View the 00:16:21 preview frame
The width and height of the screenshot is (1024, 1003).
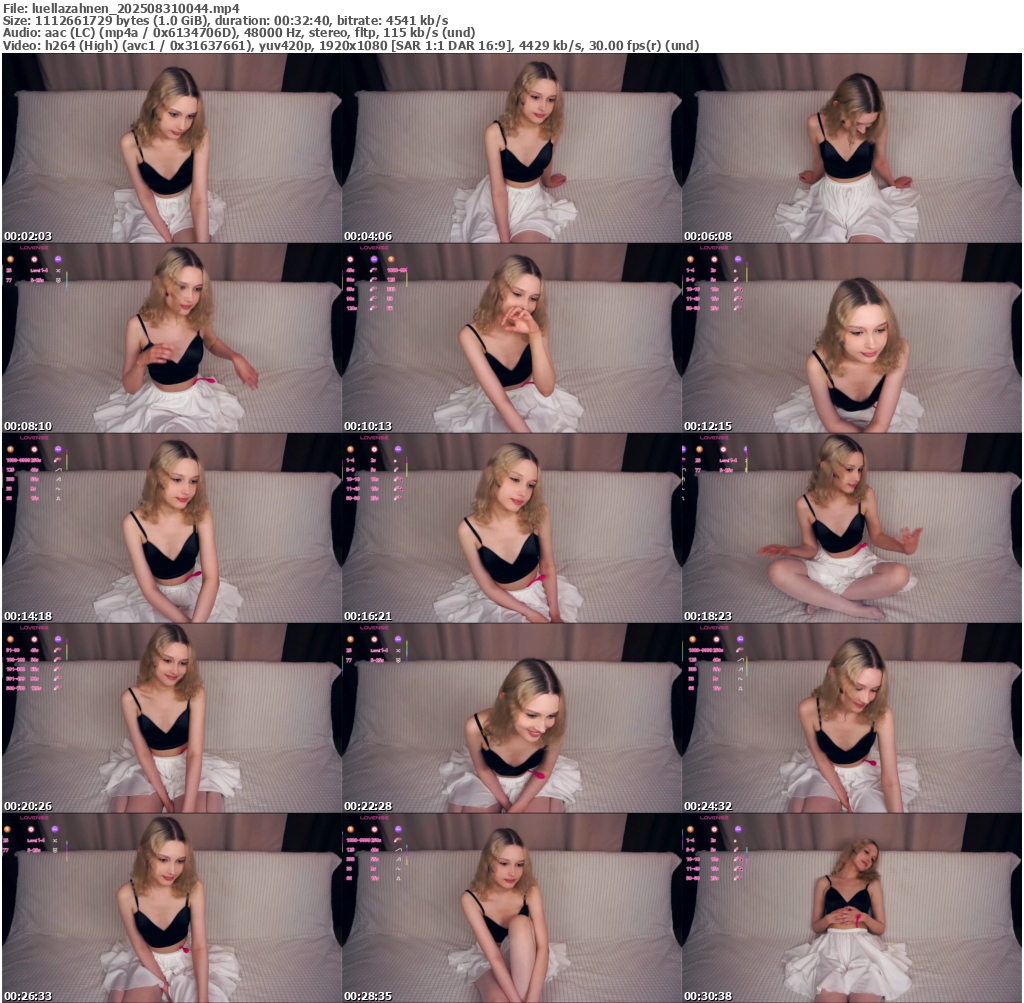point(512,528)
